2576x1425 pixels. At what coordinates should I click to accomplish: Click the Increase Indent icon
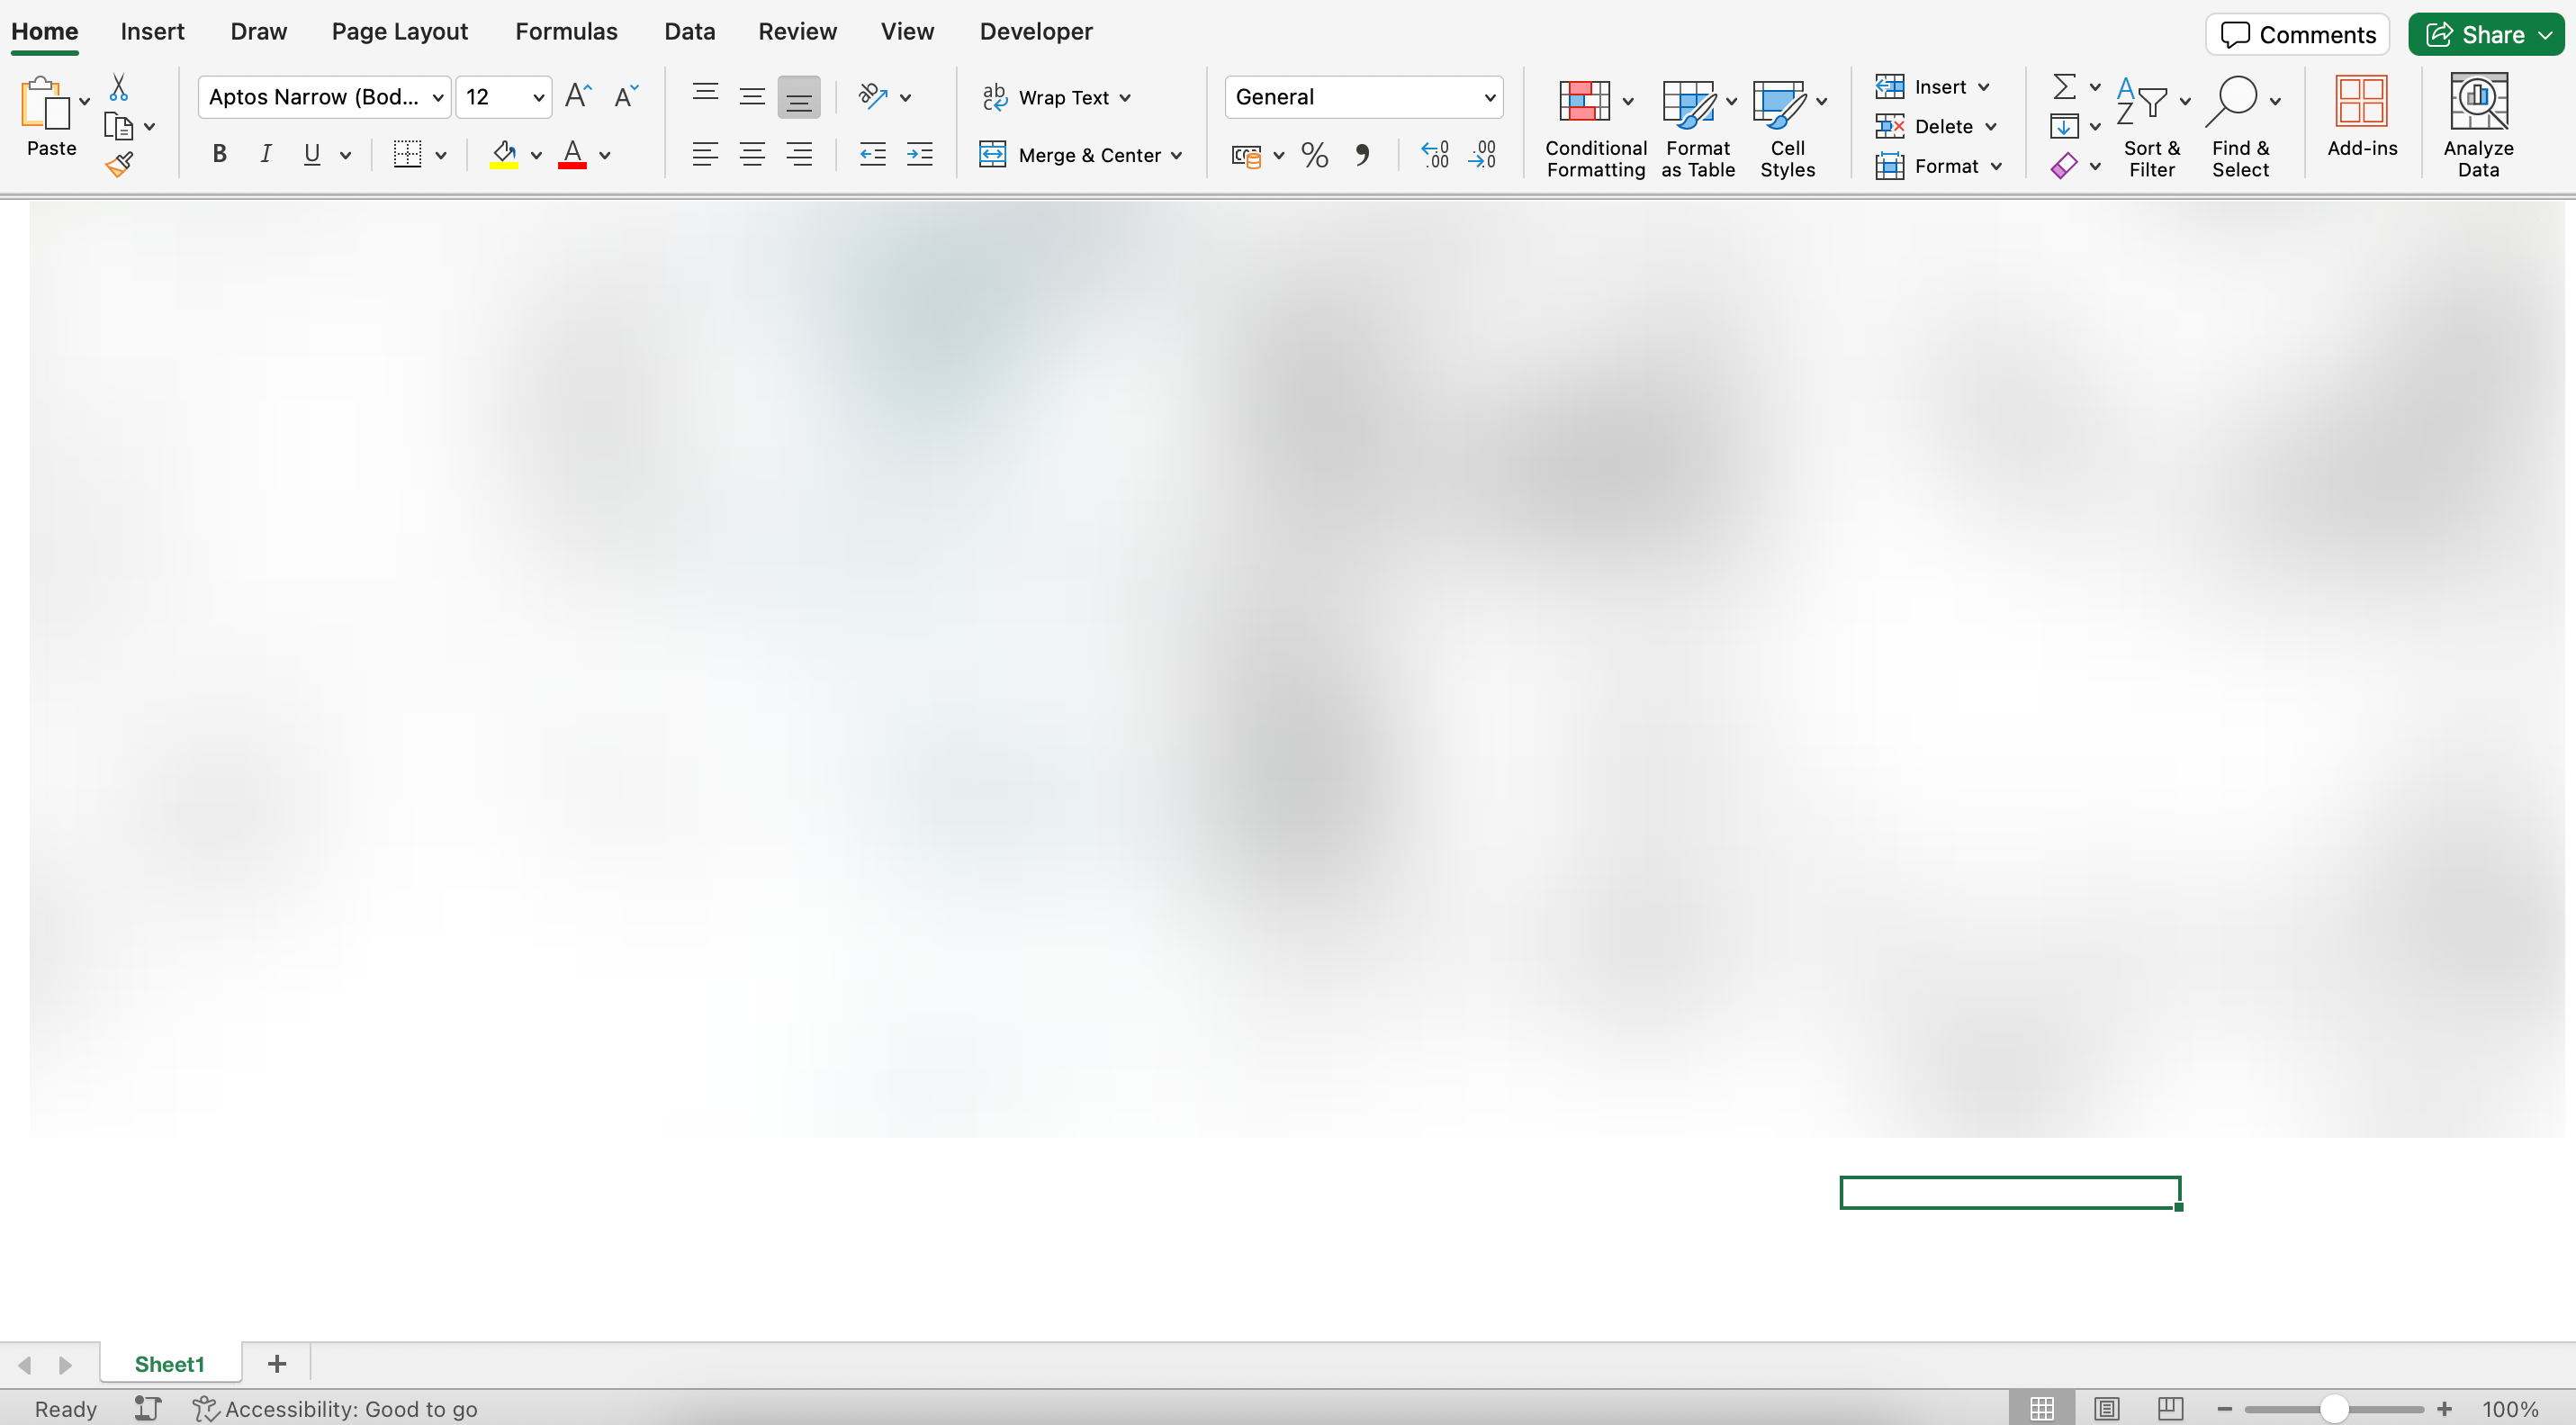(919, 155)
